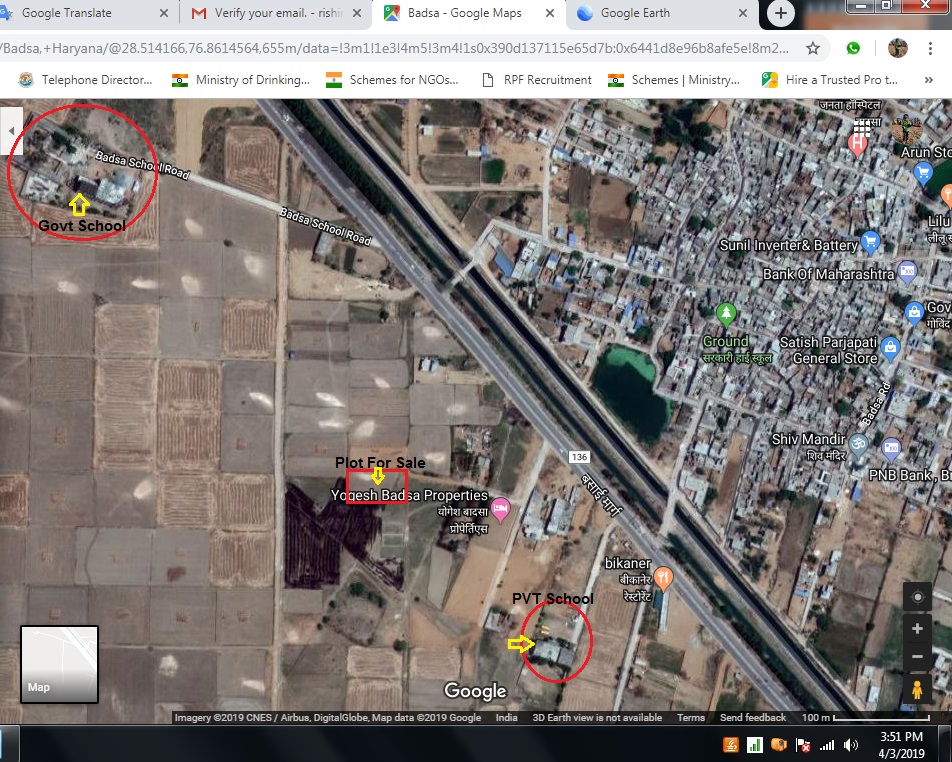Click the Sunil Inverter & Battery shop pin
Image resolution: width=952 pixels, height=762 pixels.
tap(870, 241)
